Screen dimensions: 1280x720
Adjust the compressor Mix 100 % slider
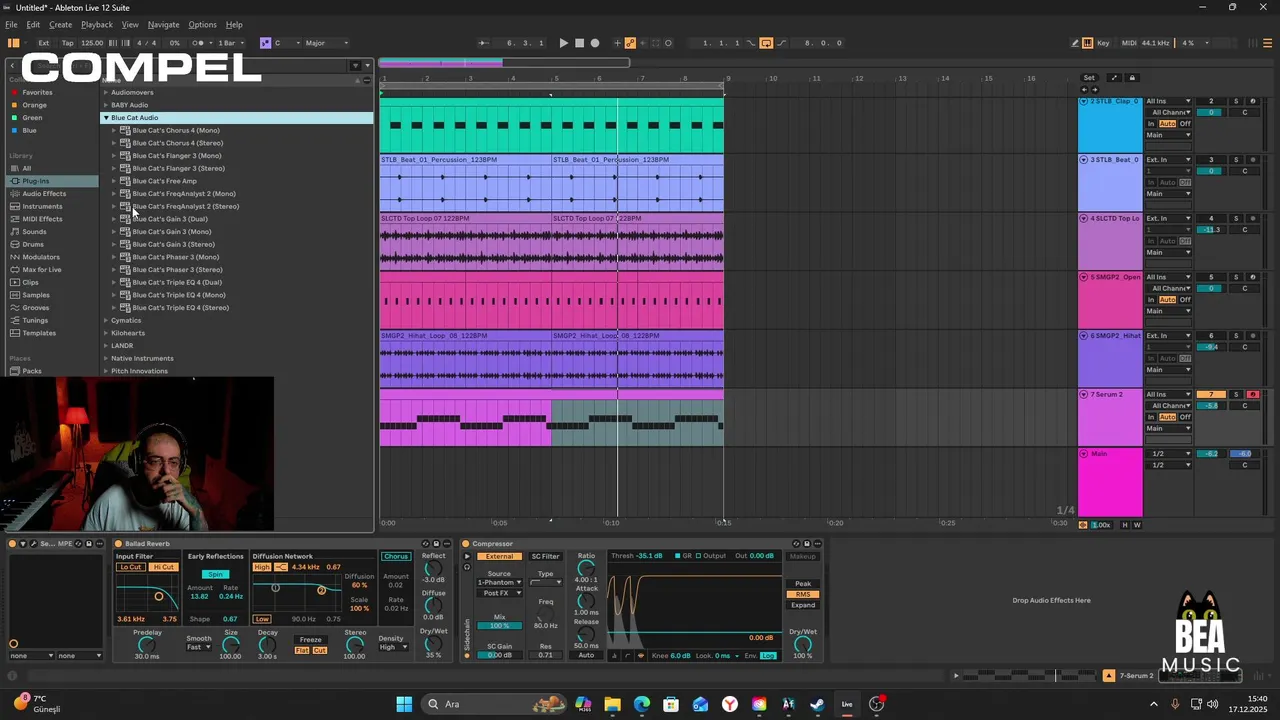click(x=499, y=626)
